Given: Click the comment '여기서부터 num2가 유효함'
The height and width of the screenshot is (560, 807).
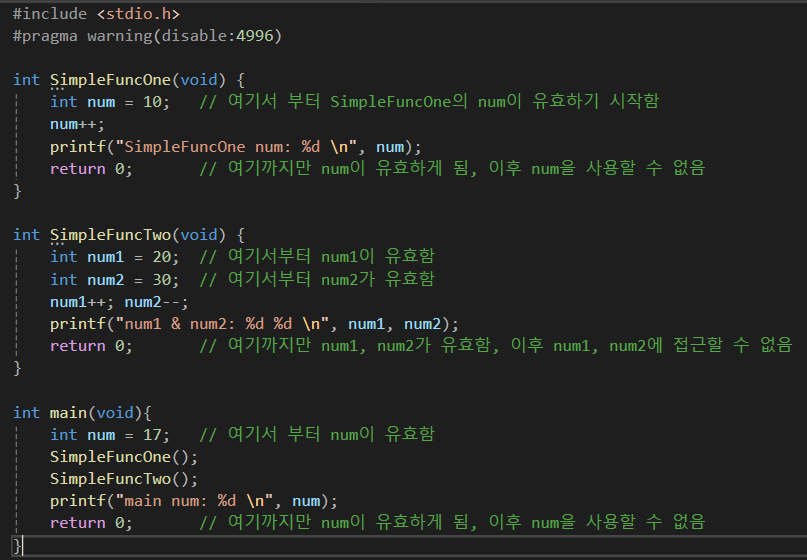Looking at the screenshot, I should (x=317, y=279).
